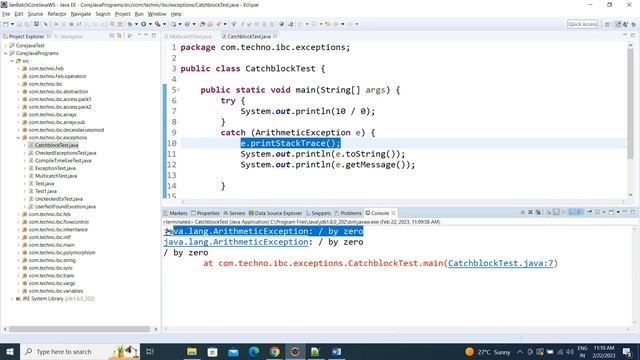
Task: Expand the JRE System Library node
Action: pyautogui.click(x=12, y=299)
